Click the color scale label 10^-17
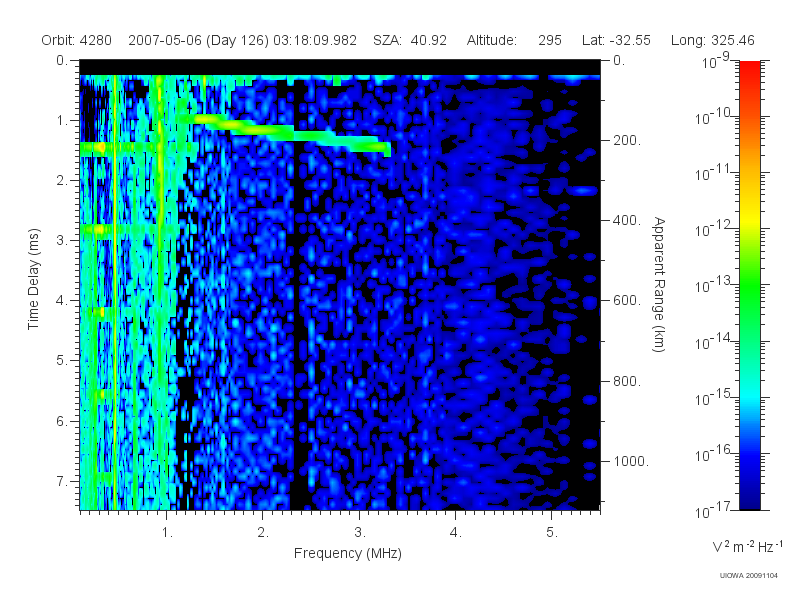 712,510
